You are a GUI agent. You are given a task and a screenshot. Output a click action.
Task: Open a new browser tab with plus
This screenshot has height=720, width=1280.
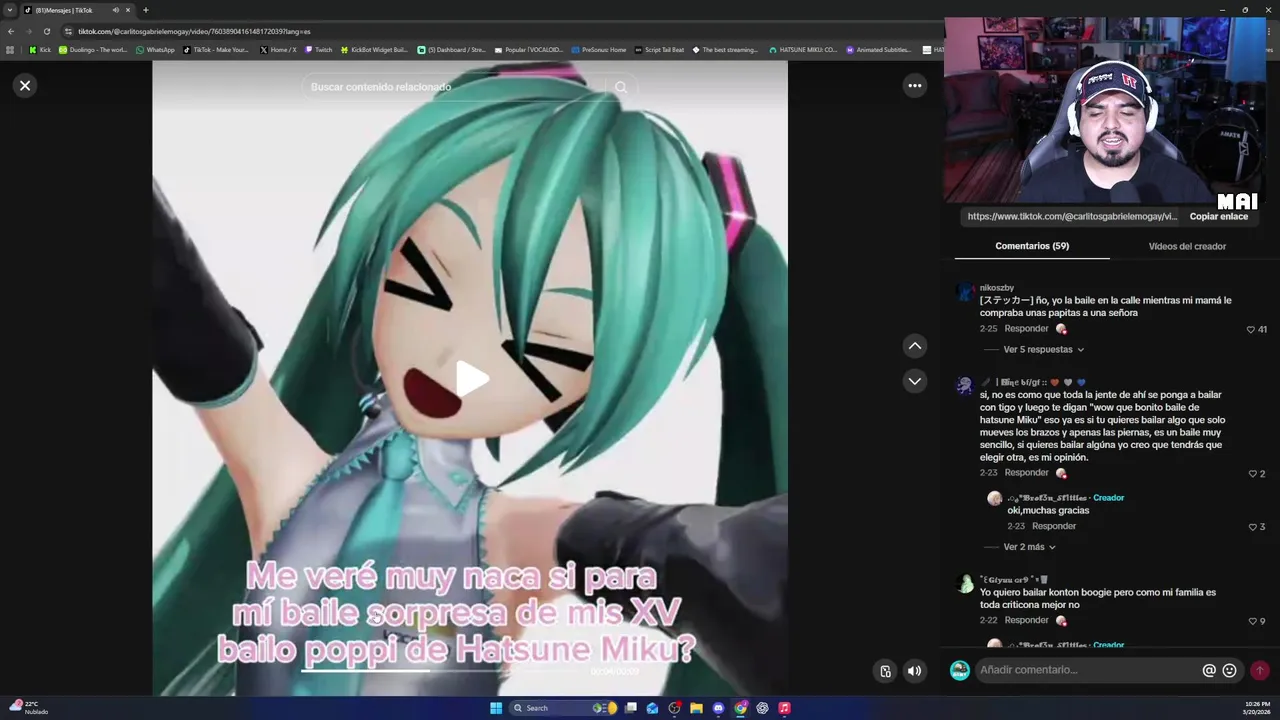146,10
